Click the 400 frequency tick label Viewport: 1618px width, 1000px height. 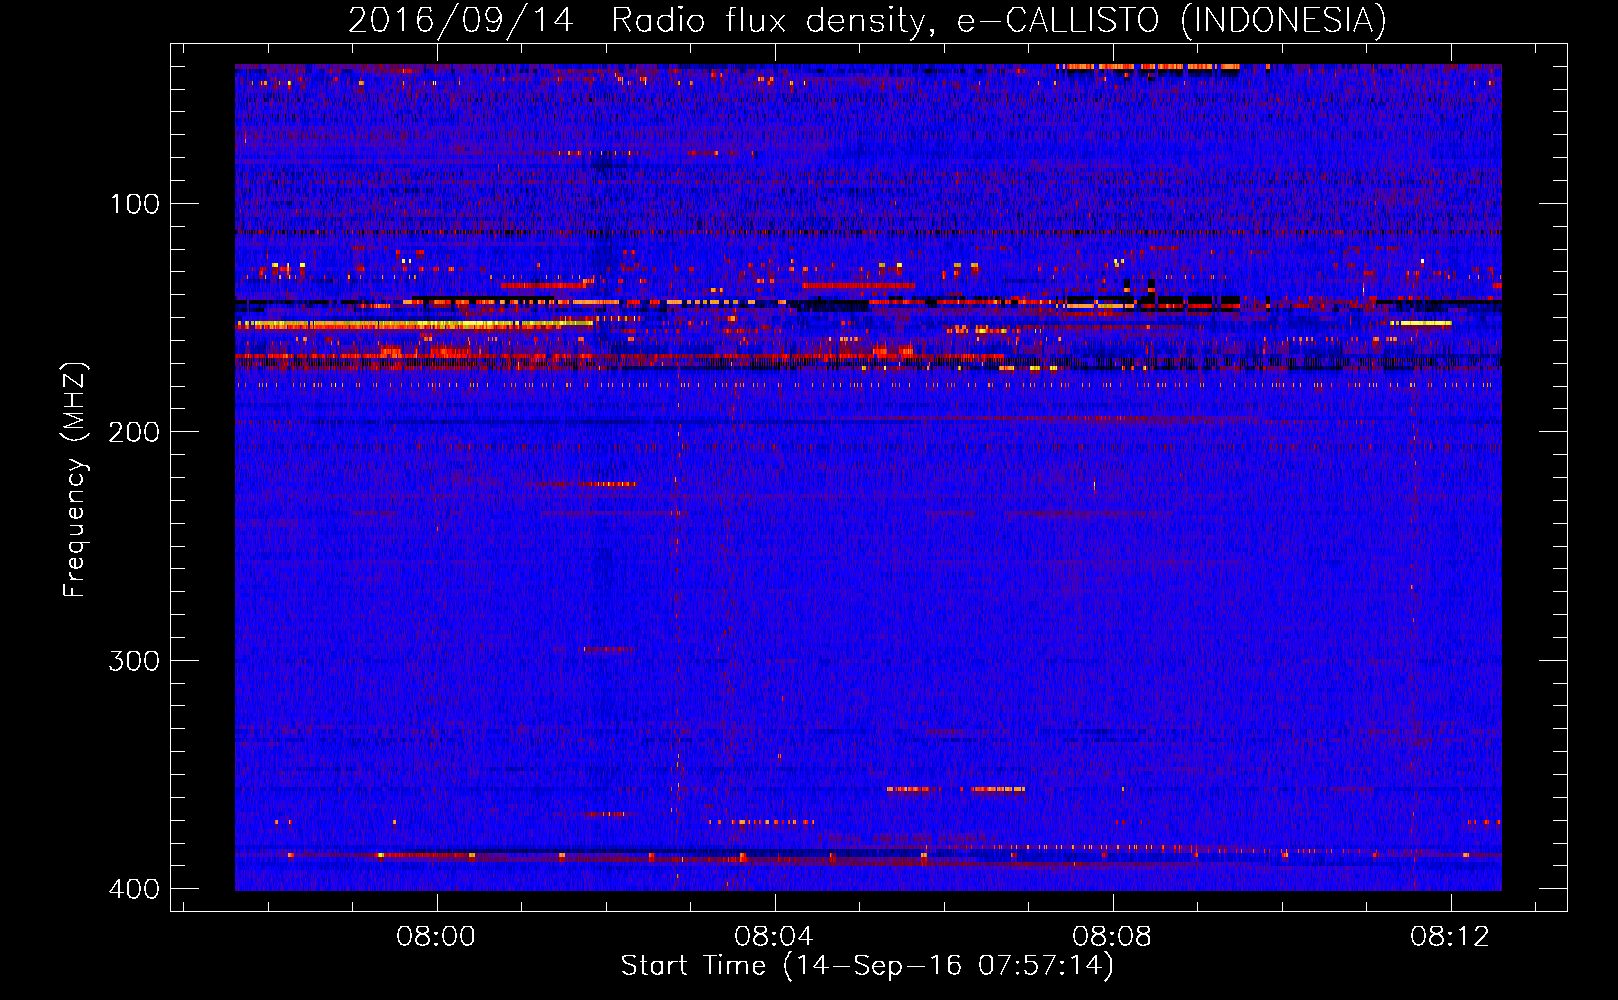pos(135,889)
